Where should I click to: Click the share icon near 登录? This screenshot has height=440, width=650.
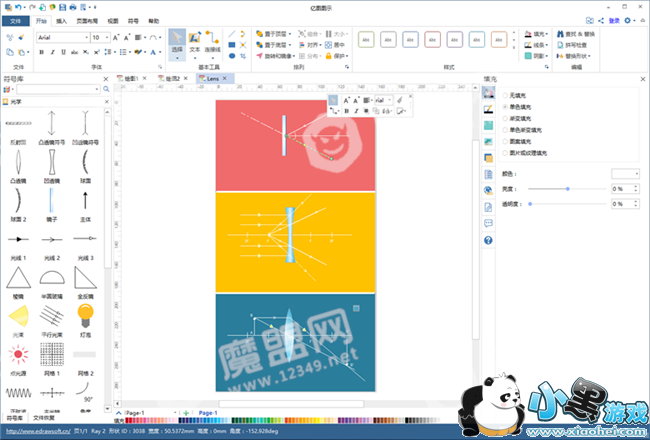[601, 20]
